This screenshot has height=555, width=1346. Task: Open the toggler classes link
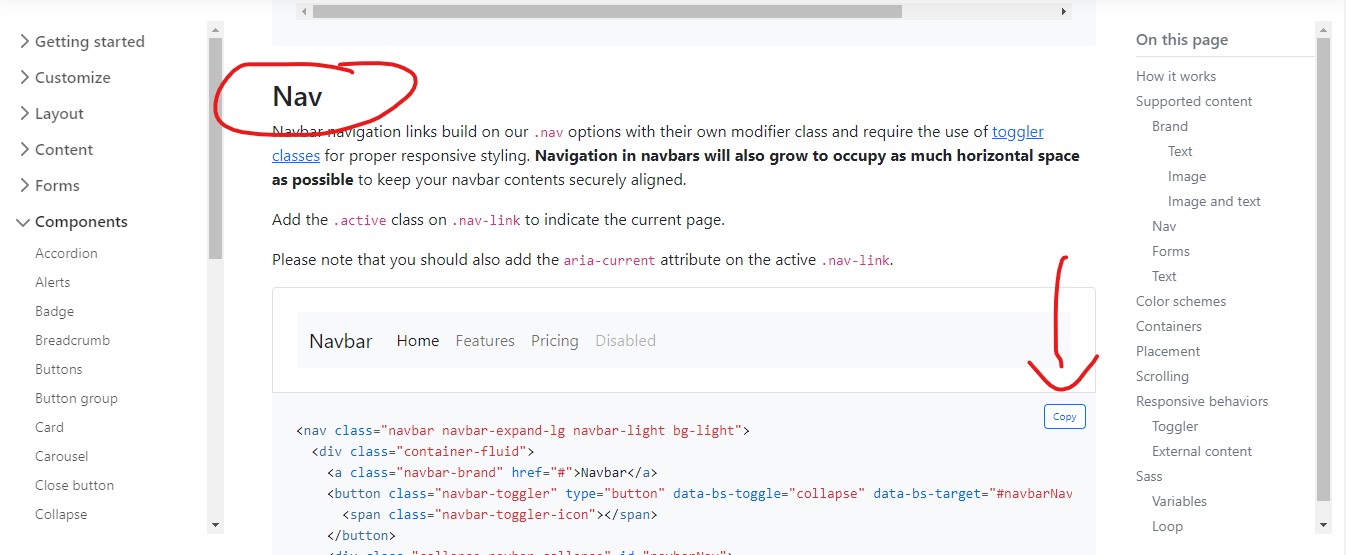point(658,143)
